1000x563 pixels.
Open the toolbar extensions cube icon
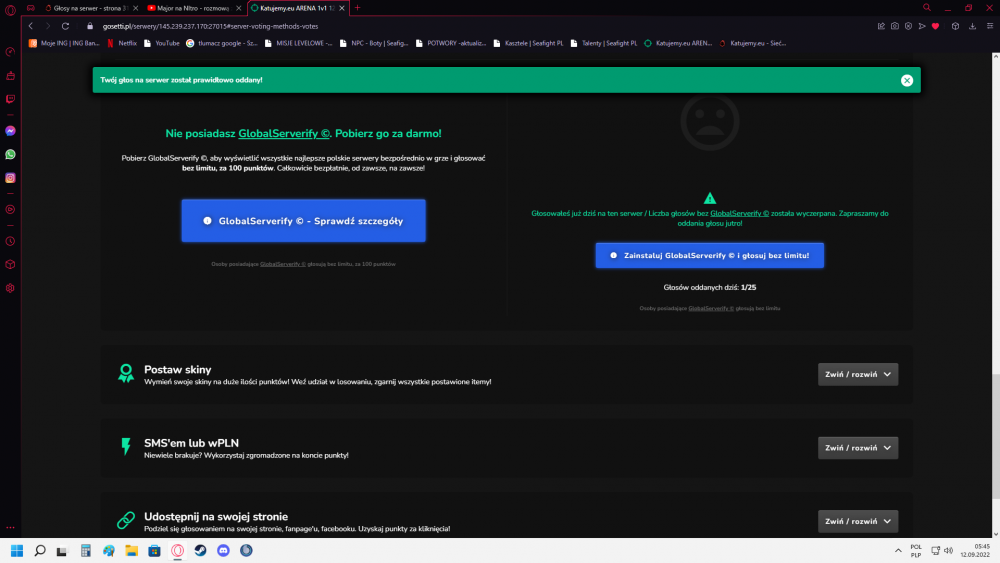click(955, 26)
